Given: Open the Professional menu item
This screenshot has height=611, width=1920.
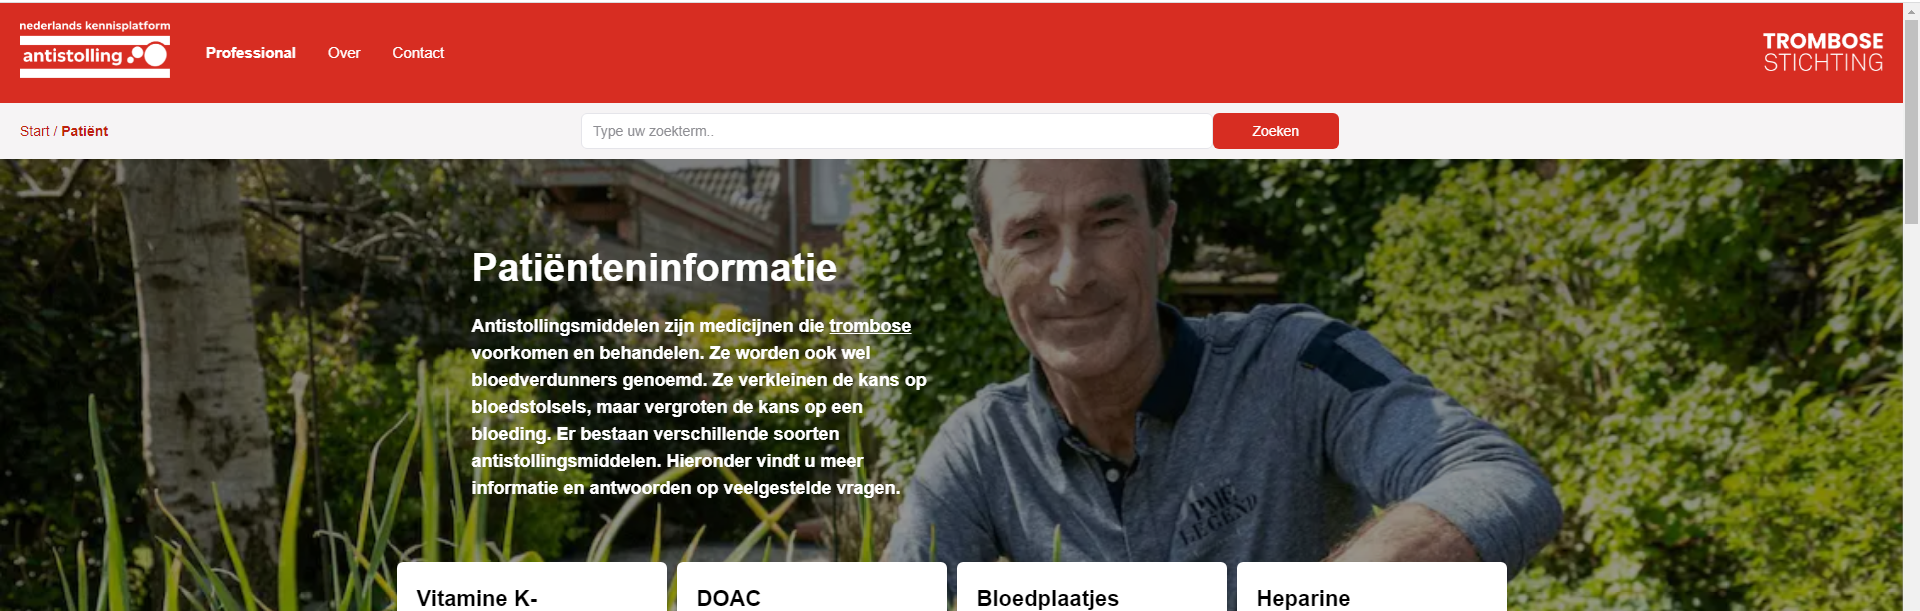Looking at the screenshot, I should pyautogui.click(x=250, y=53).
